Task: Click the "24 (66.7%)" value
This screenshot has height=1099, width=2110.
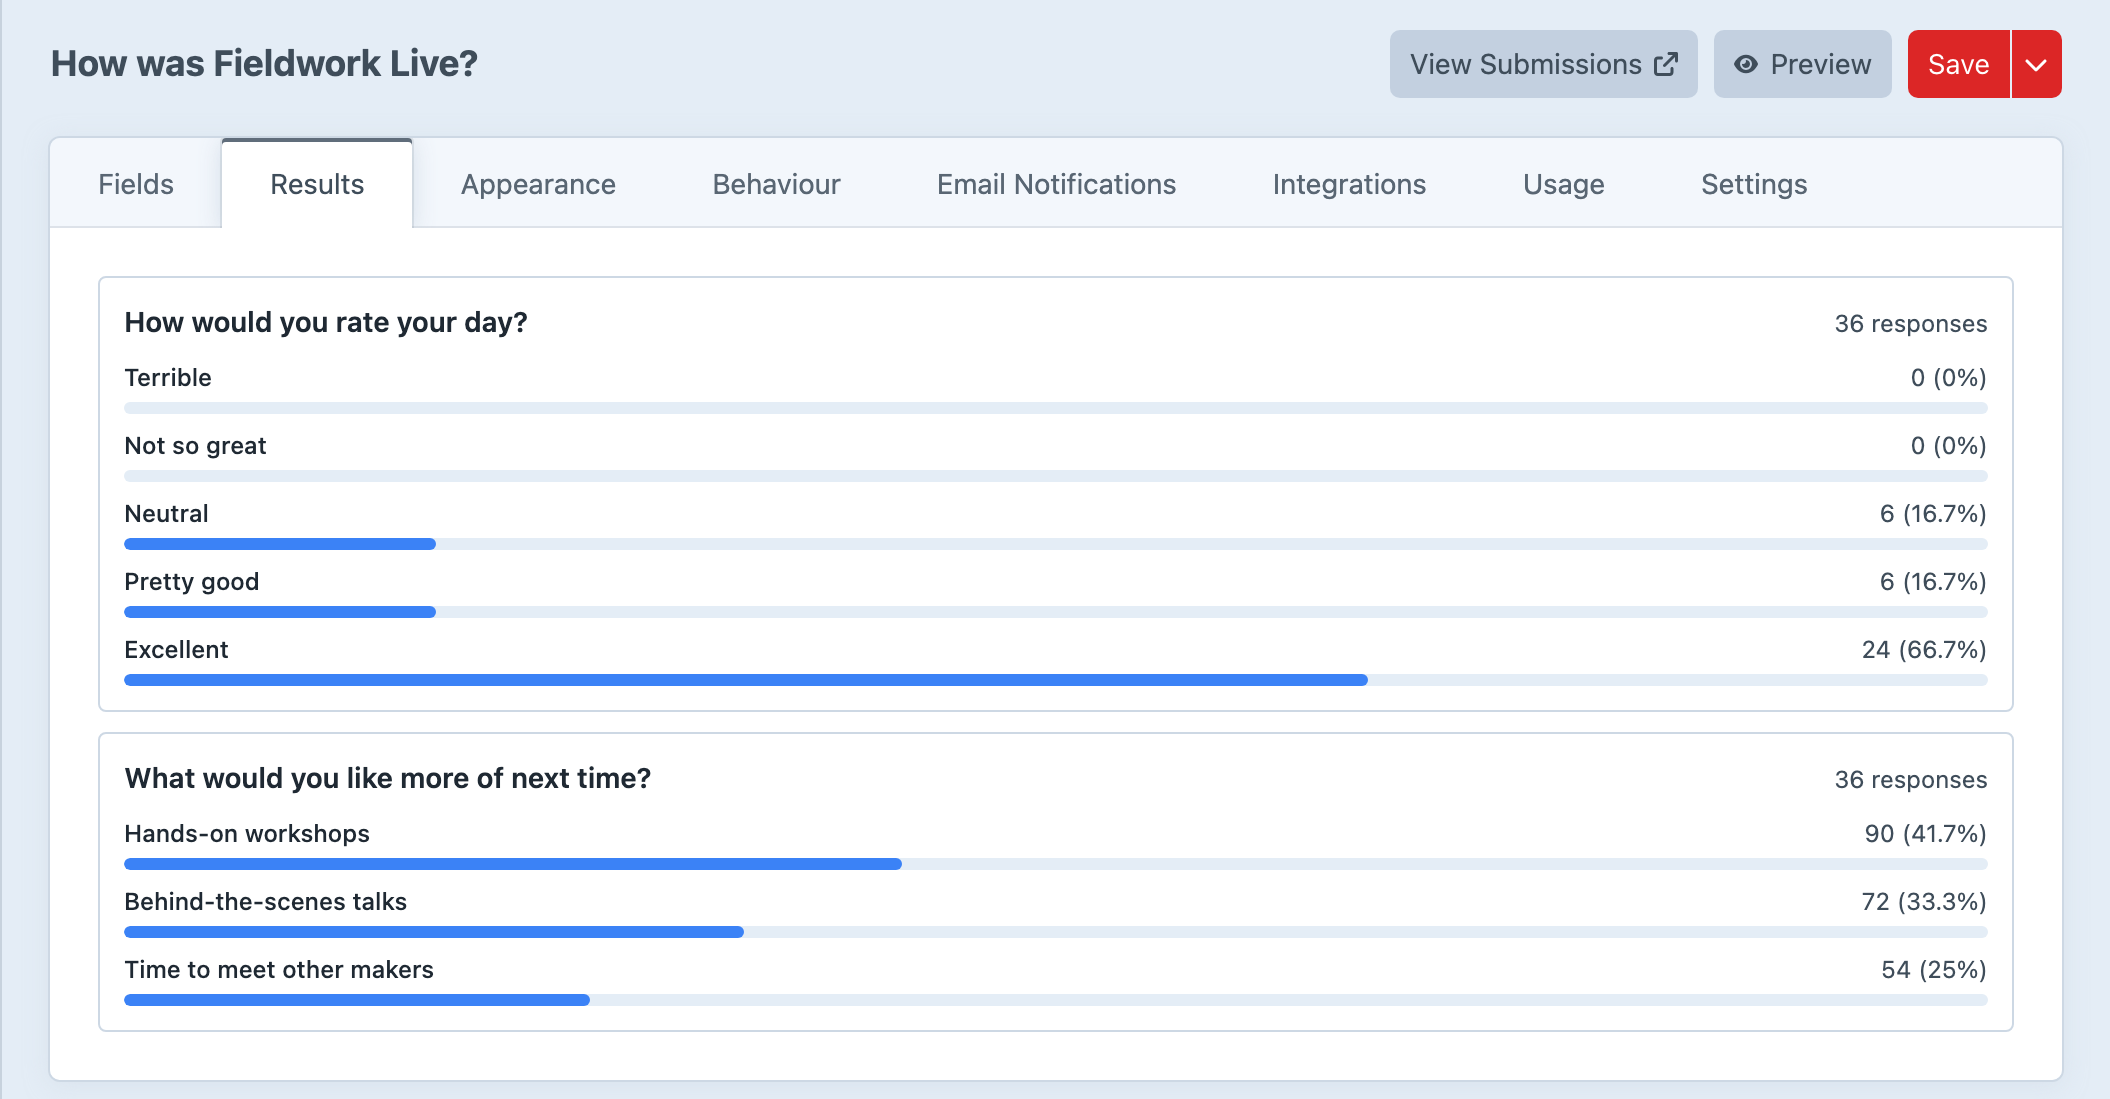Action: coord(1924,650)
